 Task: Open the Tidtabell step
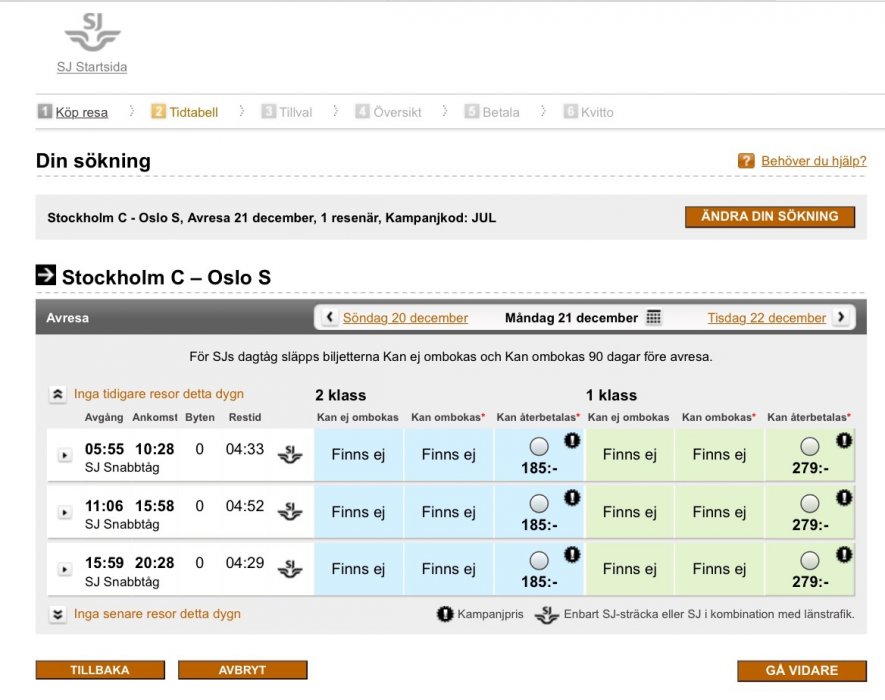point(193,112)
